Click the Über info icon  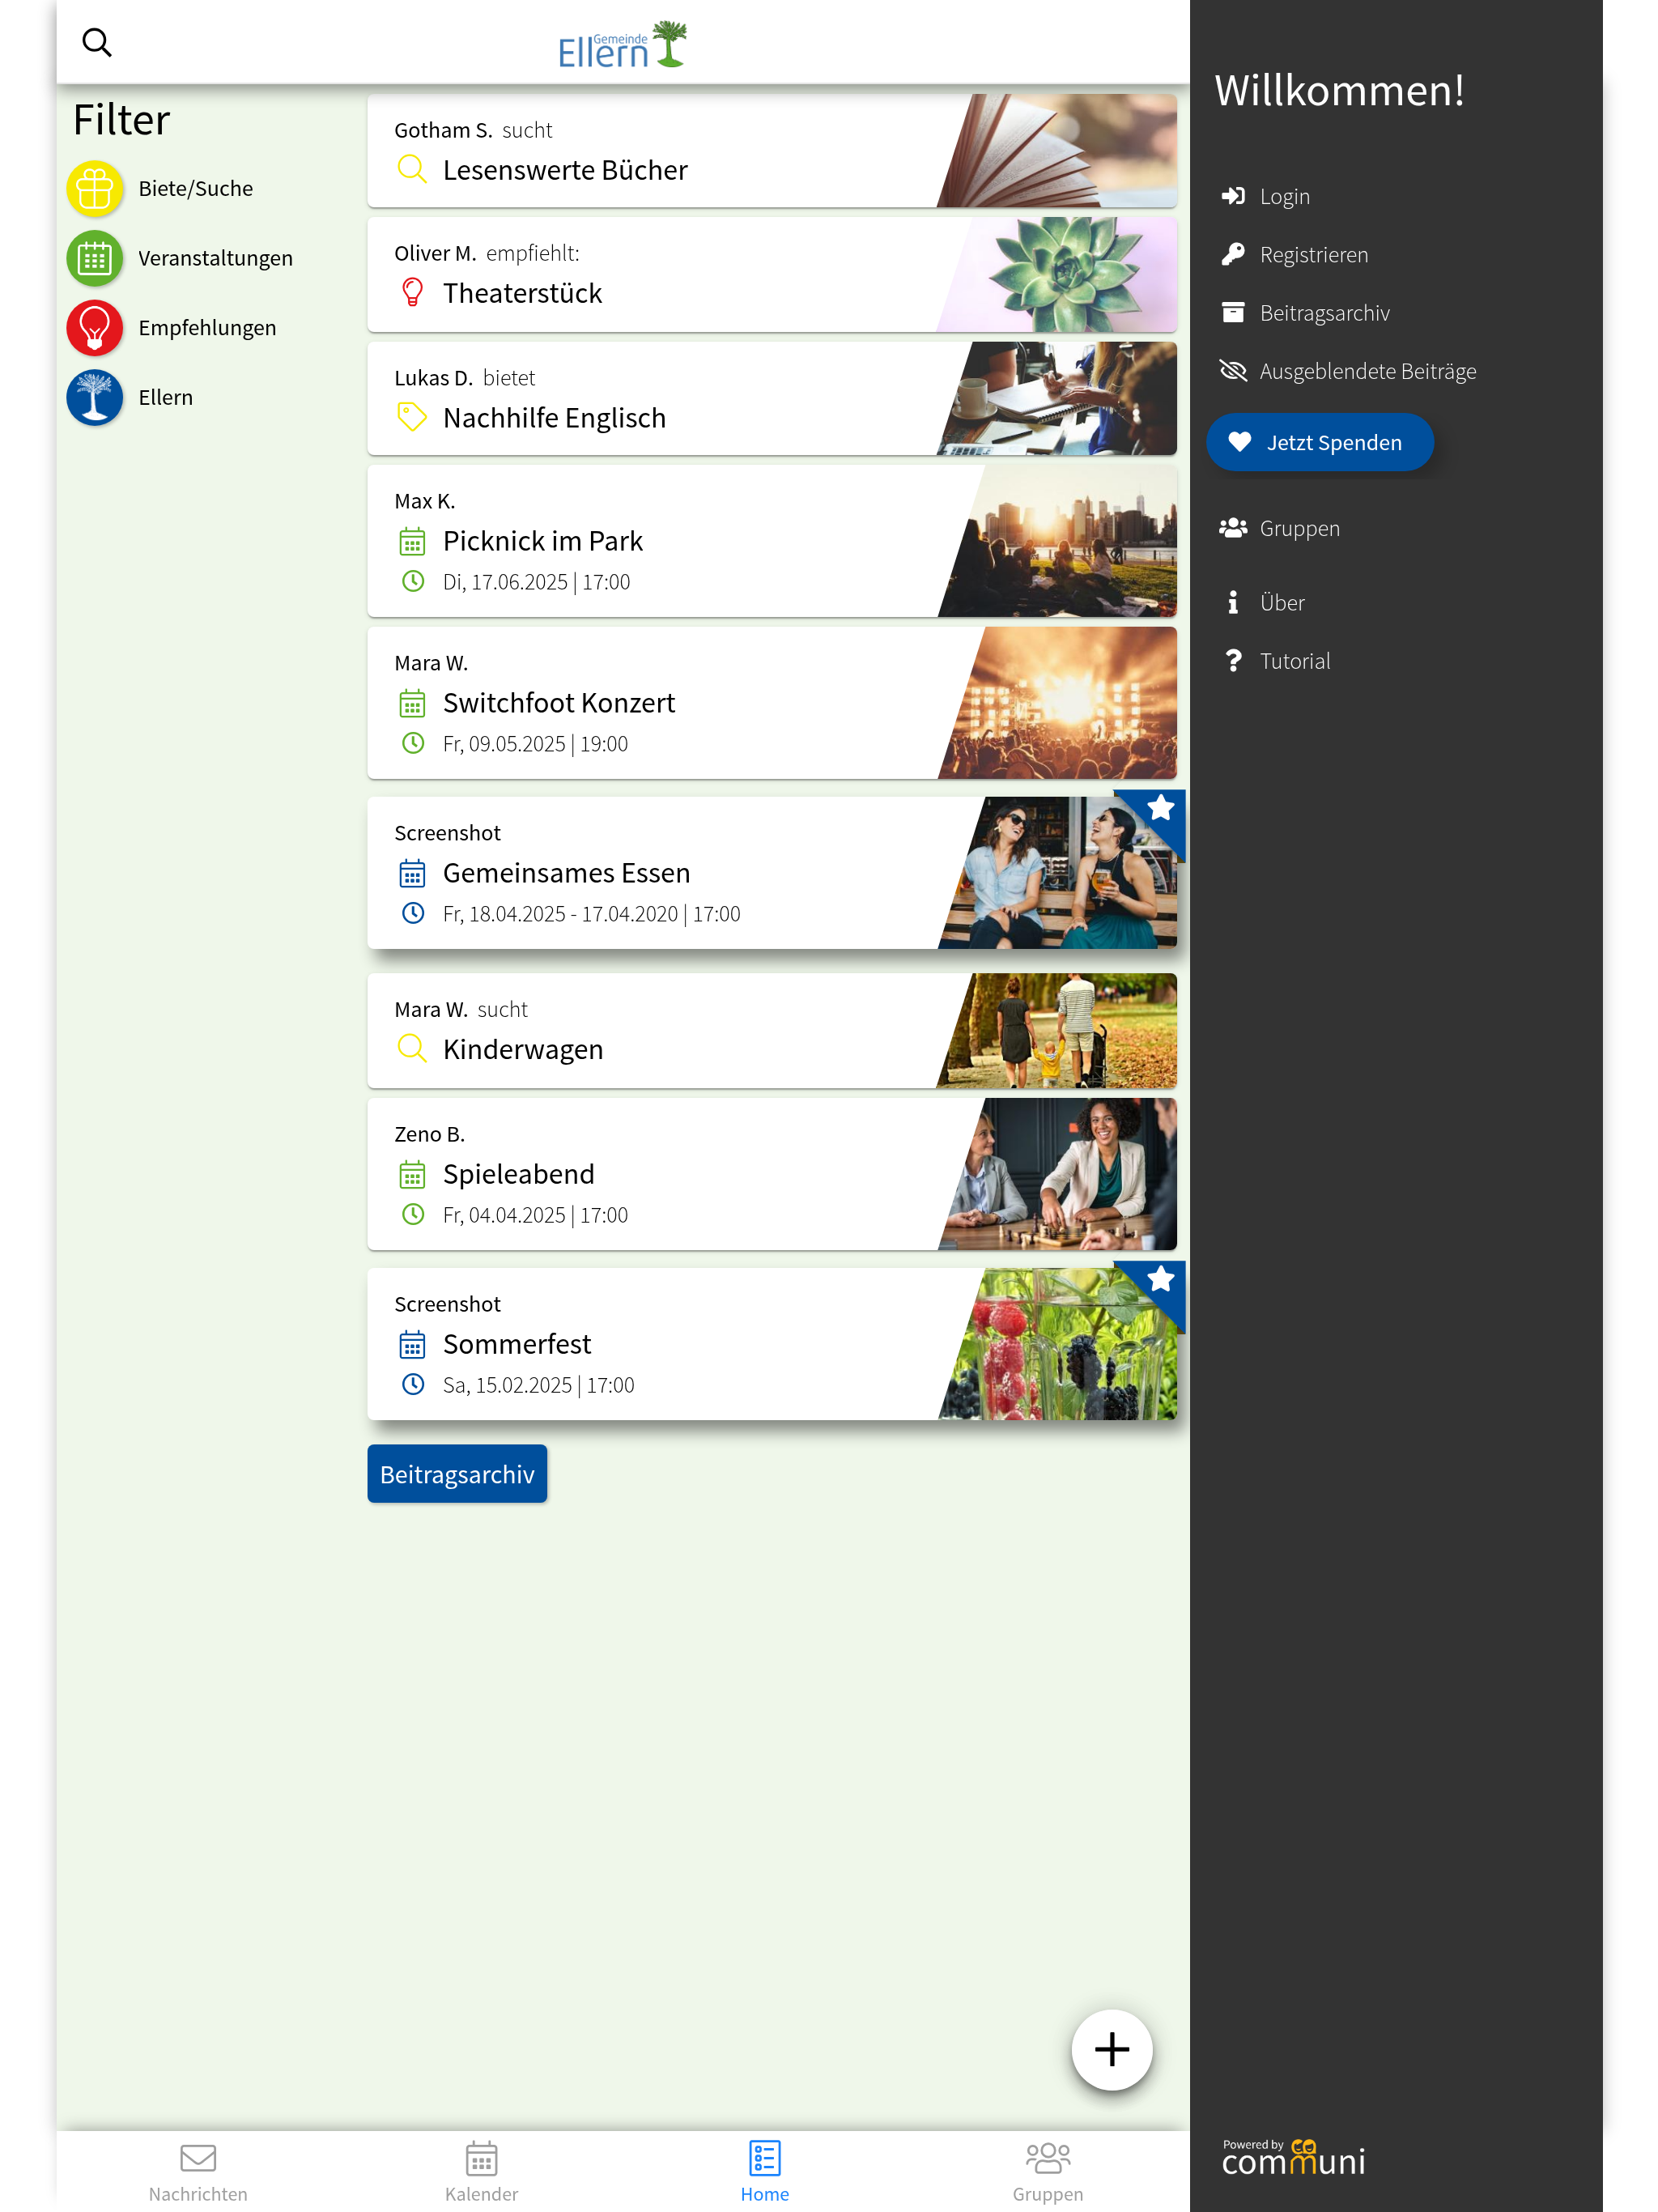coord(1233,602)
